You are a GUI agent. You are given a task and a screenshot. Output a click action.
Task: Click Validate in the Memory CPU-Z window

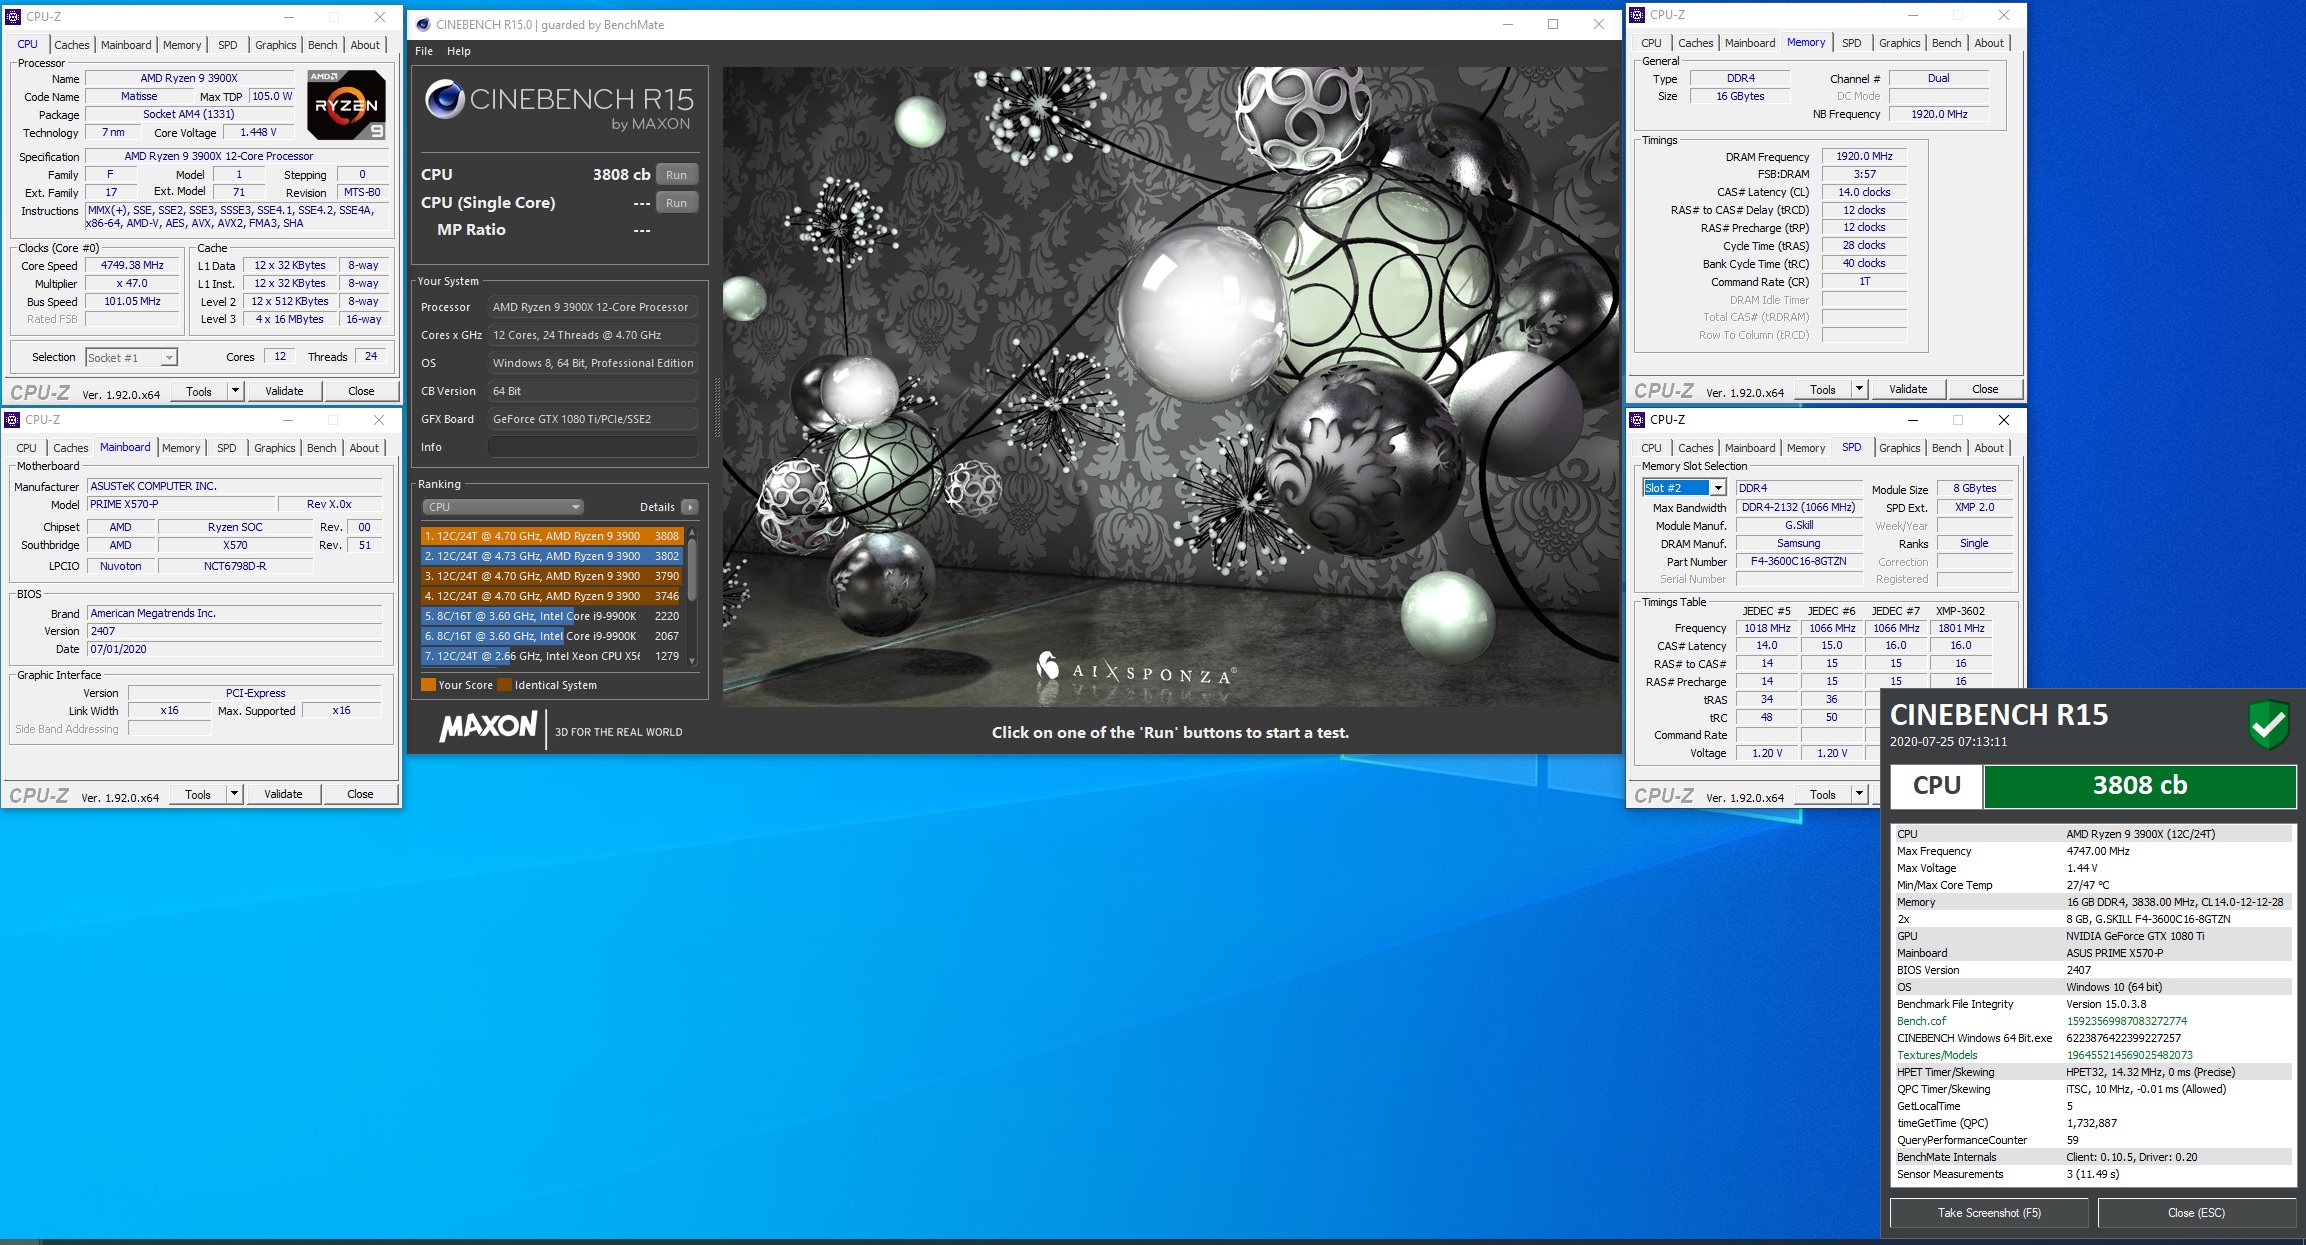(x=1908, y=389)
